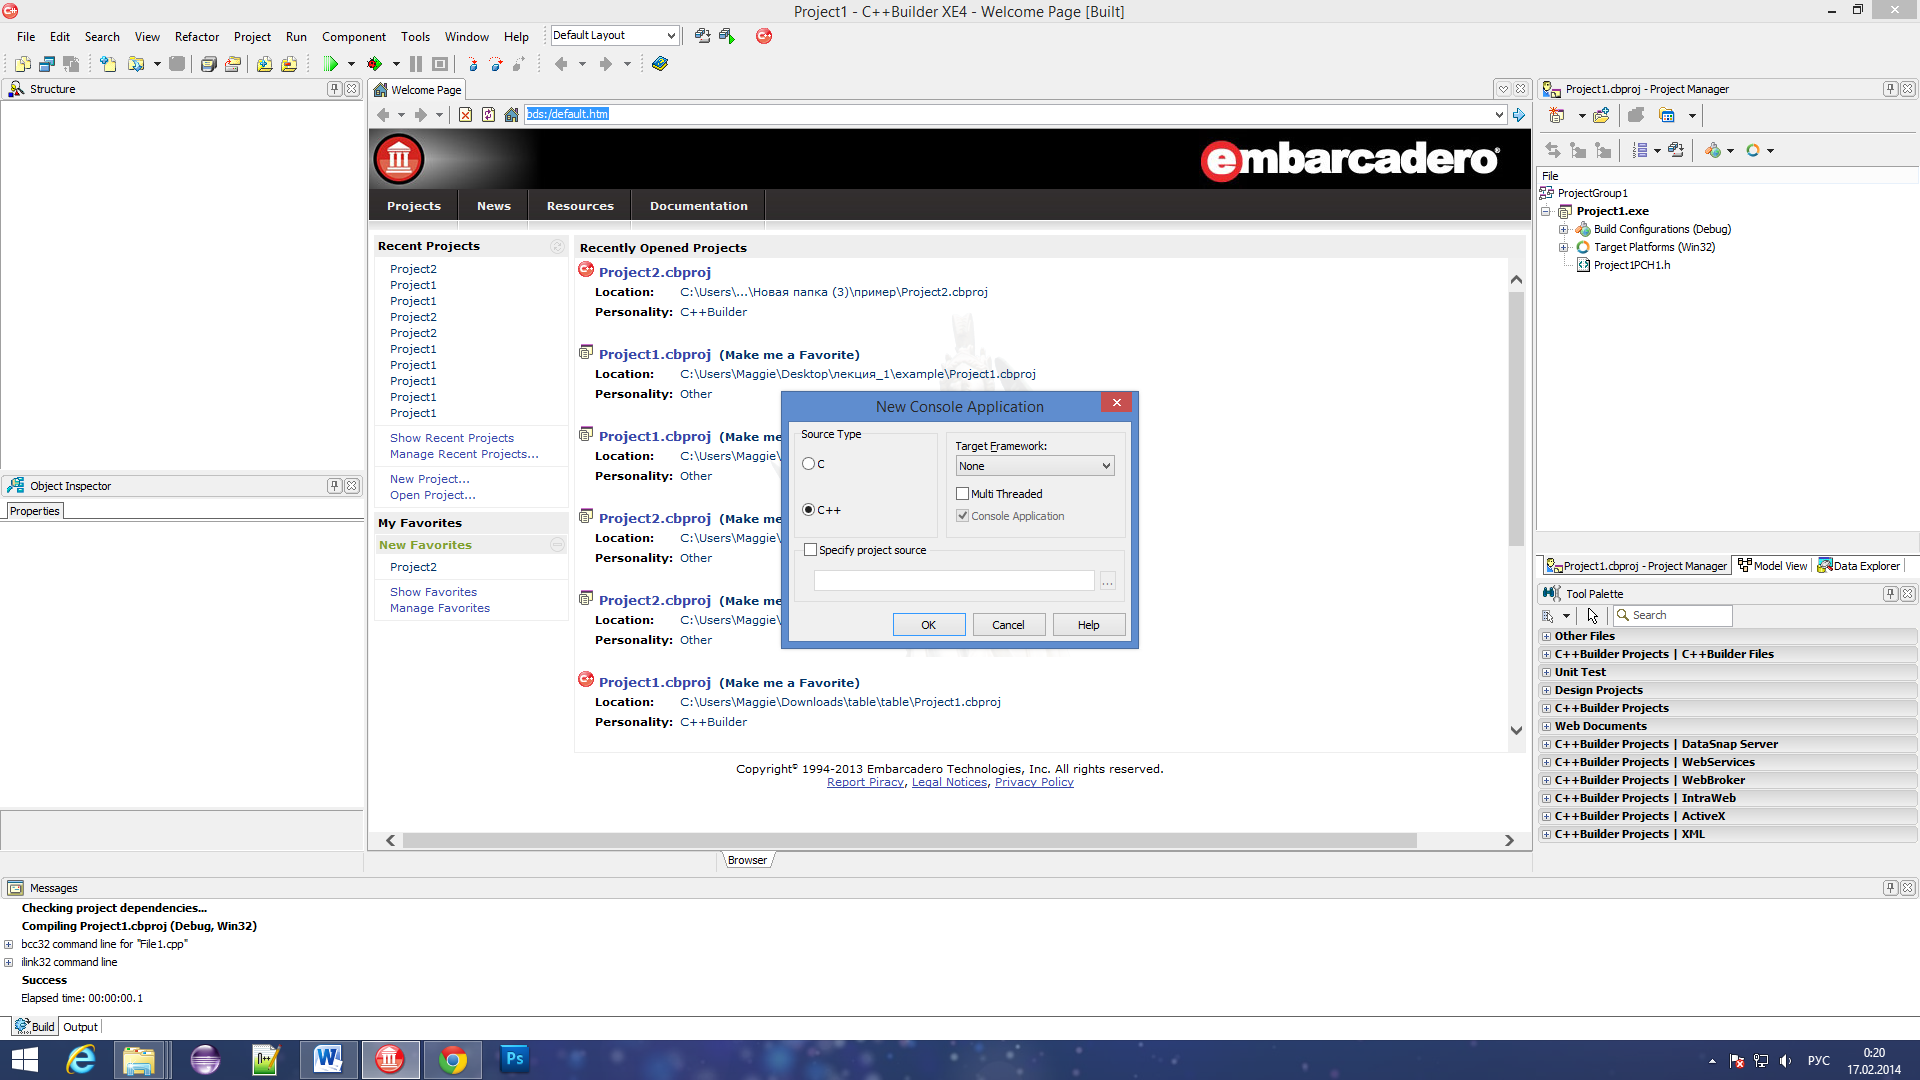Click the Trace Into icon

click(473, 64)
